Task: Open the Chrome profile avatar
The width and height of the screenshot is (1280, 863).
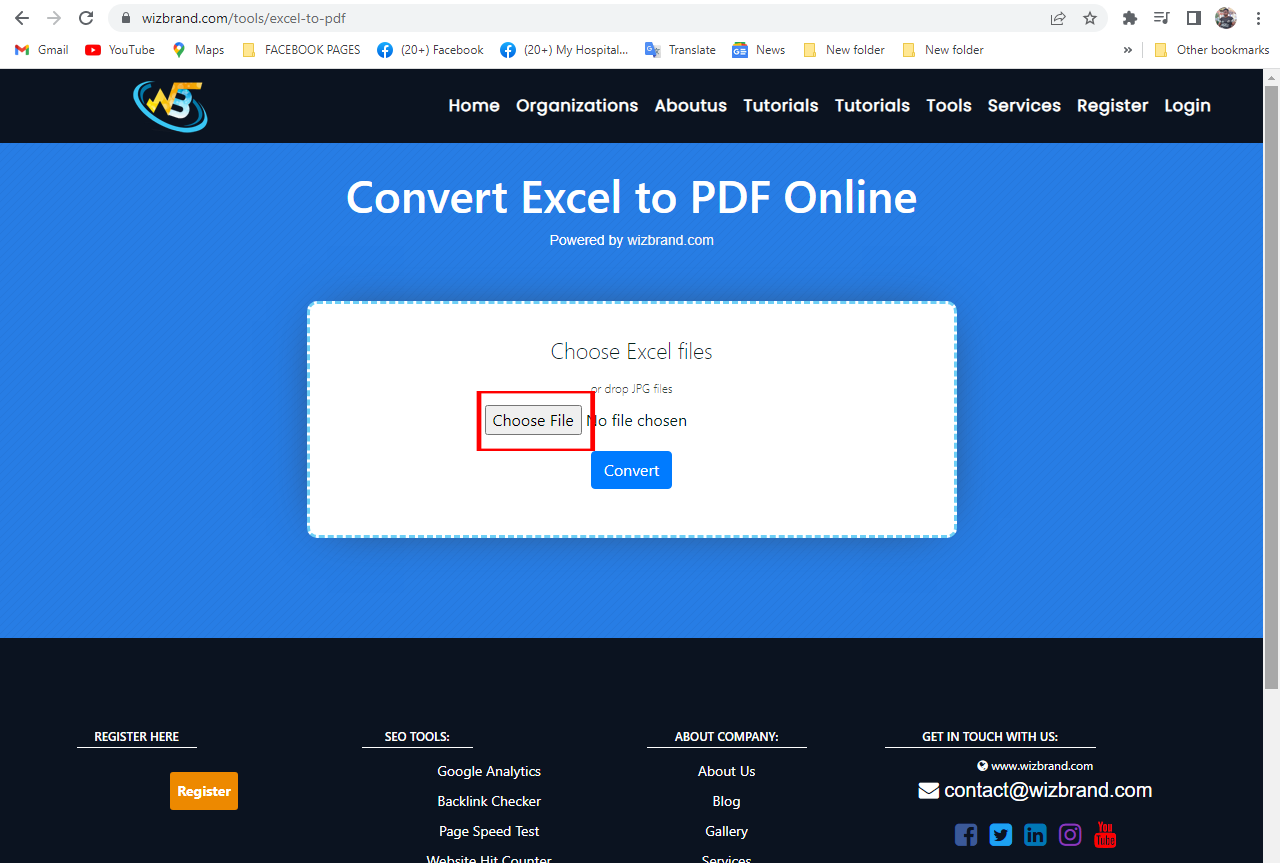Action: pyautogui.click(x=1226, y=18)
